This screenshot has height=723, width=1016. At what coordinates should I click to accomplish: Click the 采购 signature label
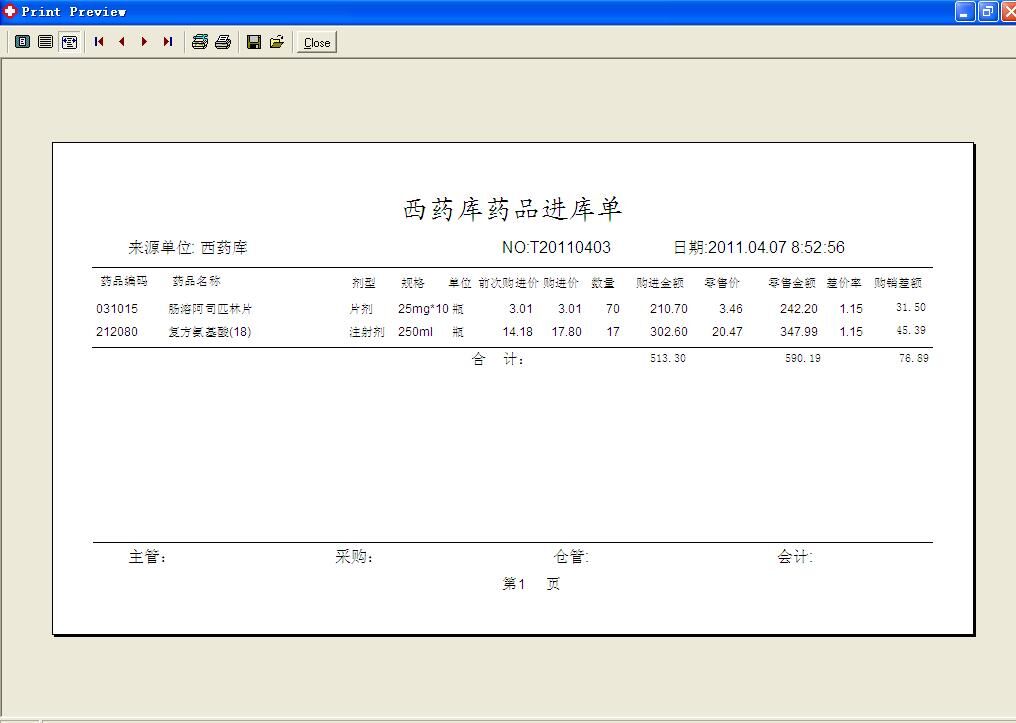tap(354, 557)
